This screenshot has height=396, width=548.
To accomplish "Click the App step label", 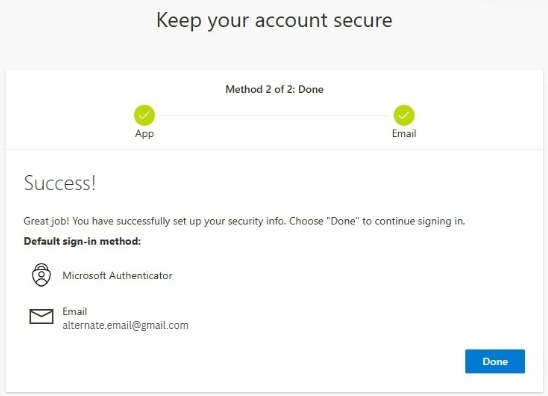I will click(x=144, y=134).
